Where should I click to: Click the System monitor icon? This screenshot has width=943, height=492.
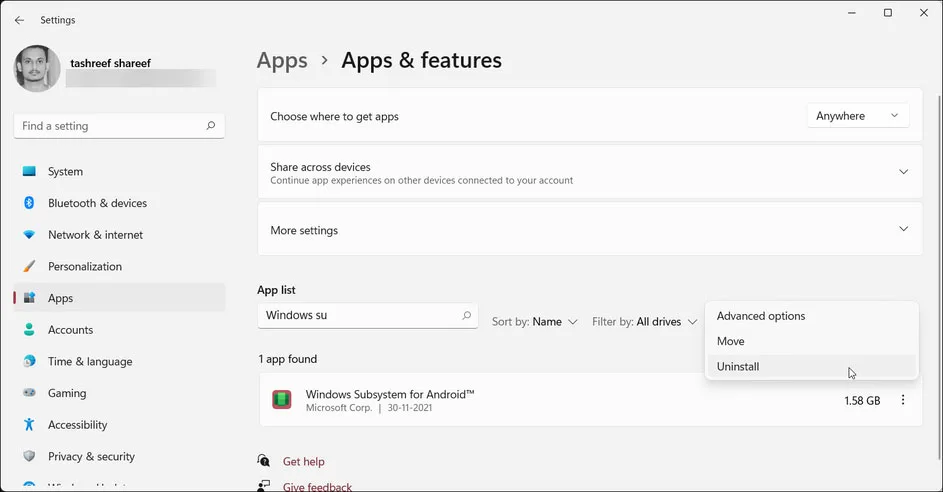[29, 171]
